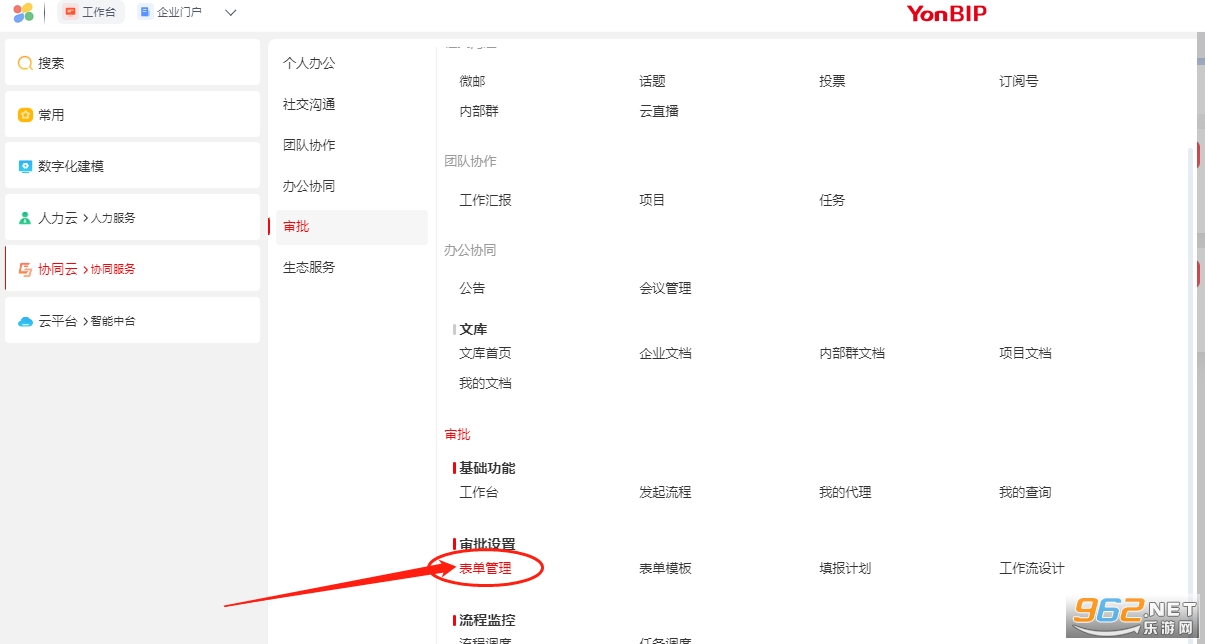The image size is (1205, 644).
Task: Open 公告
Action: pyautogui.click(x=472, y=288)
